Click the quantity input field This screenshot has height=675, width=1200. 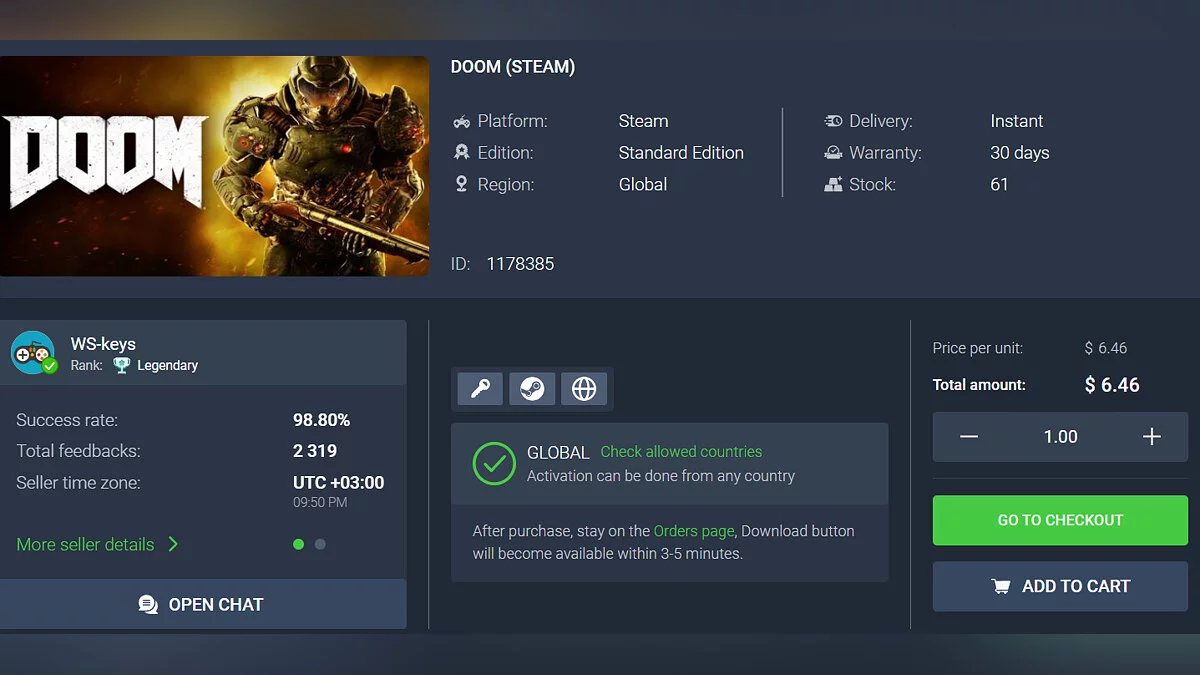[1060, 437]
